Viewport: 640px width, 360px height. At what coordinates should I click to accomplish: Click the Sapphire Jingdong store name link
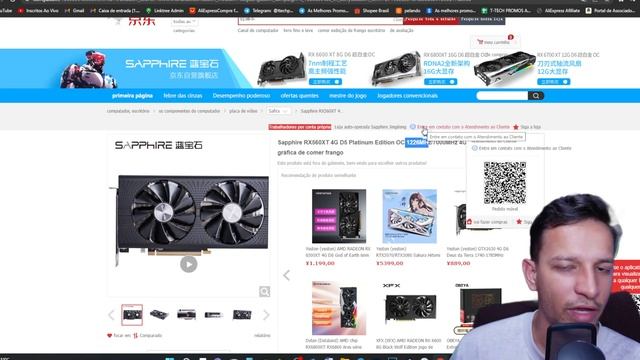370,127
